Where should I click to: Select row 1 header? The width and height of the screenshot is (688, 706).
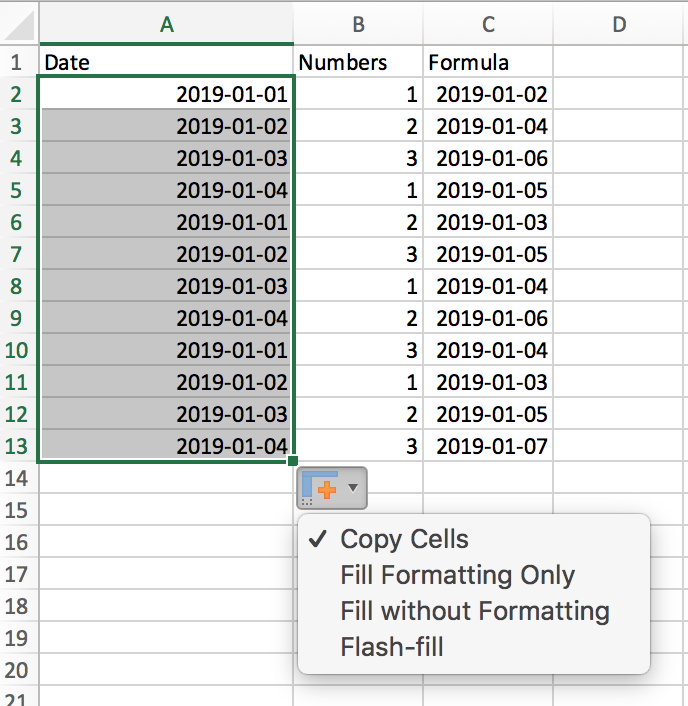(17, 62)
